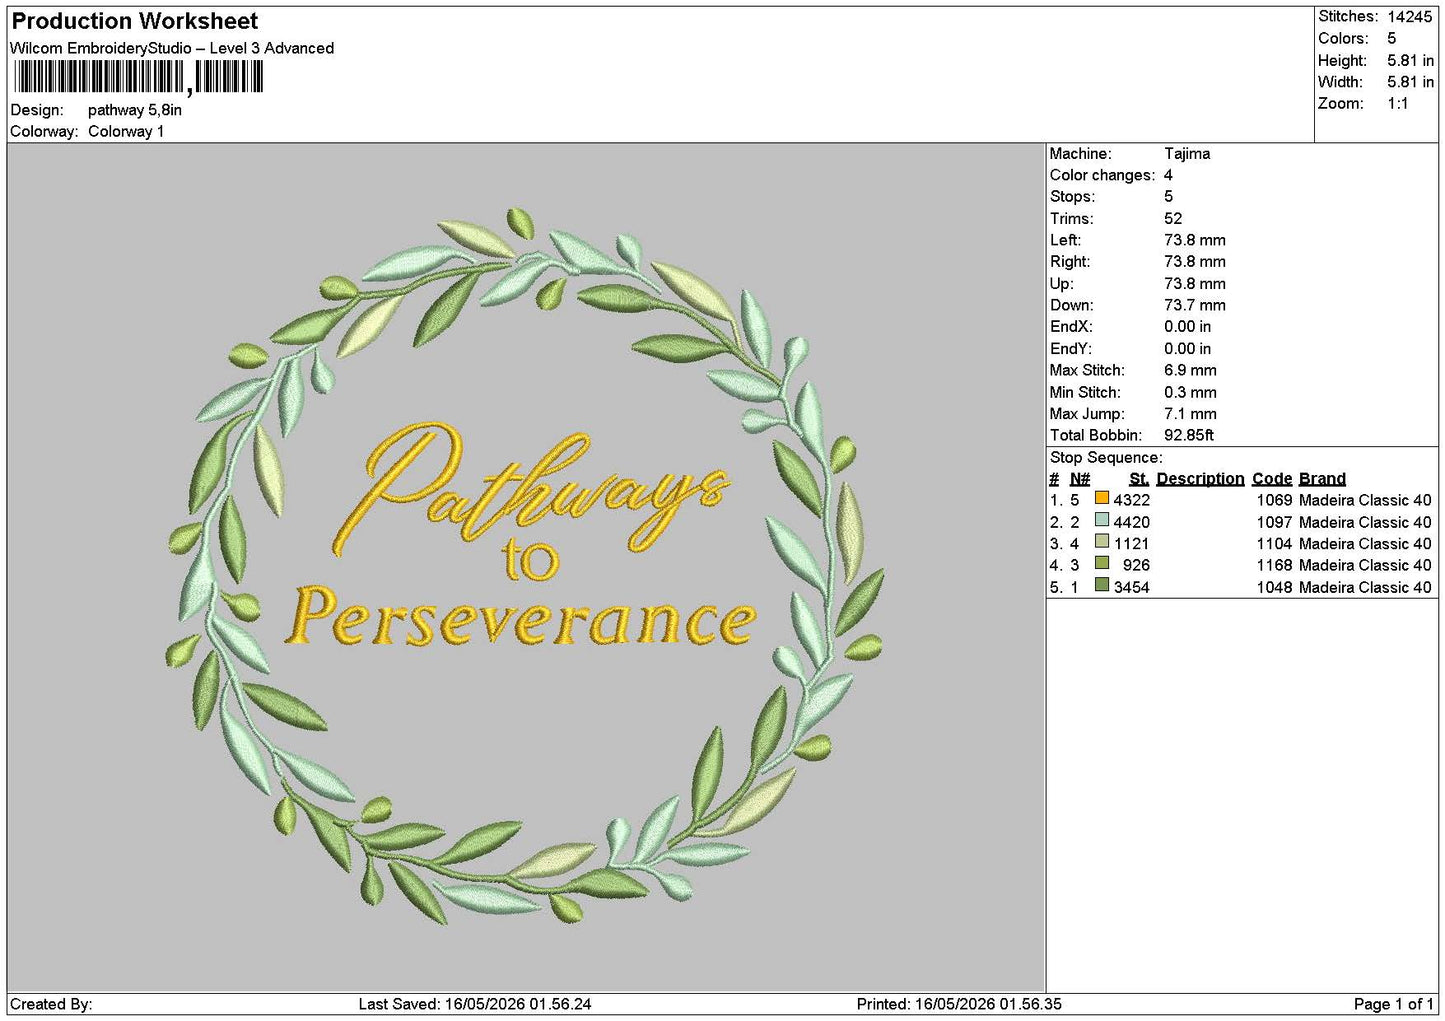Click 'Page 1 of 1' in footer

pyautogui.click(x=1393, y=1004)
